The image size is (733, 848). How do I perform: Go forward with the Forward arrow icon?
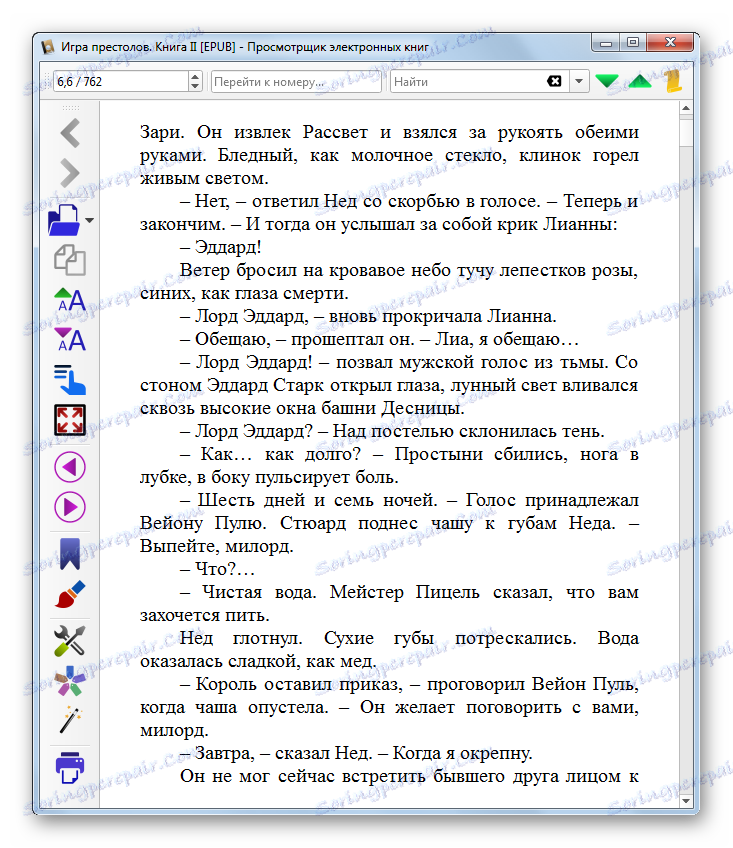click(x=70, y=173)
